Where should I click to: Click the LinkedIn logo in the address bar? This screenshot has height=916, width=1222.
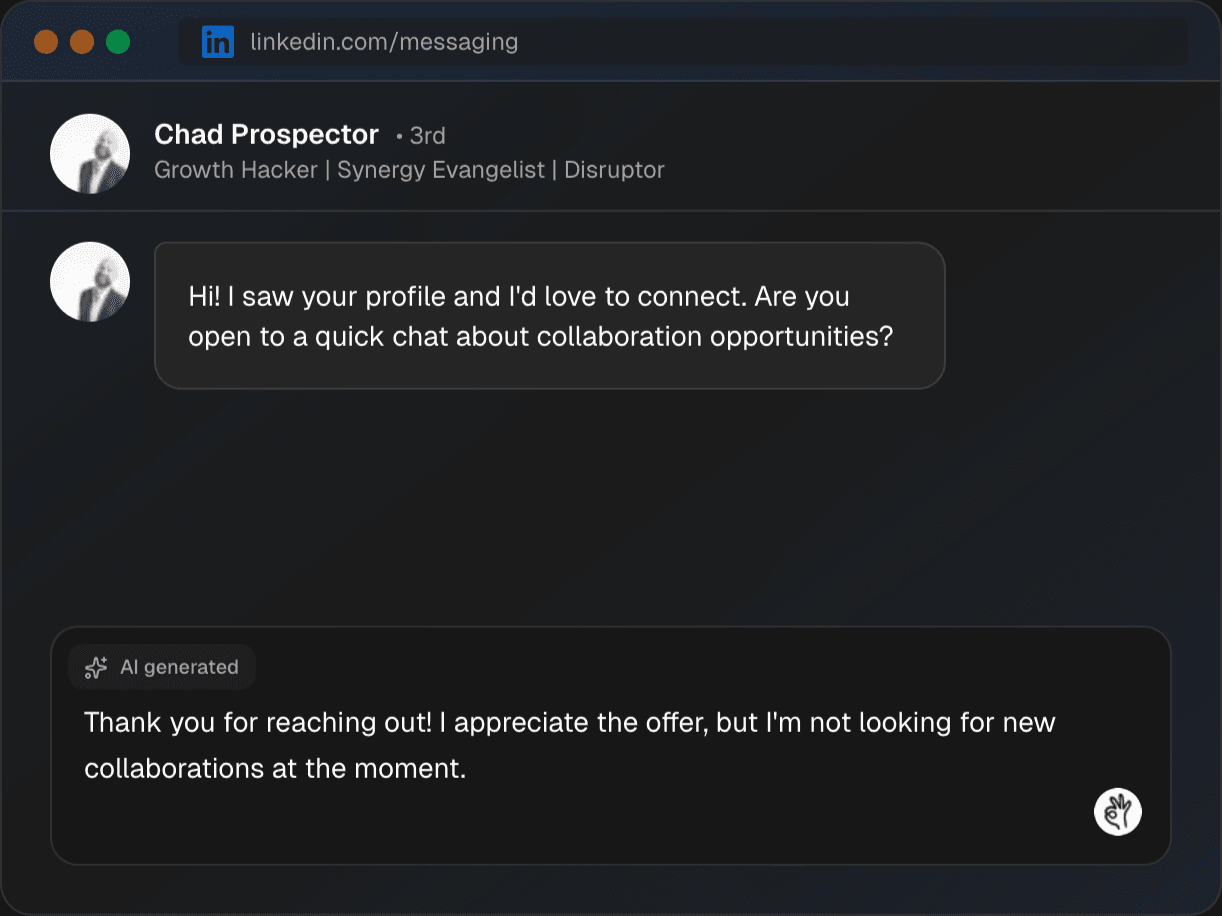(218, 41)
